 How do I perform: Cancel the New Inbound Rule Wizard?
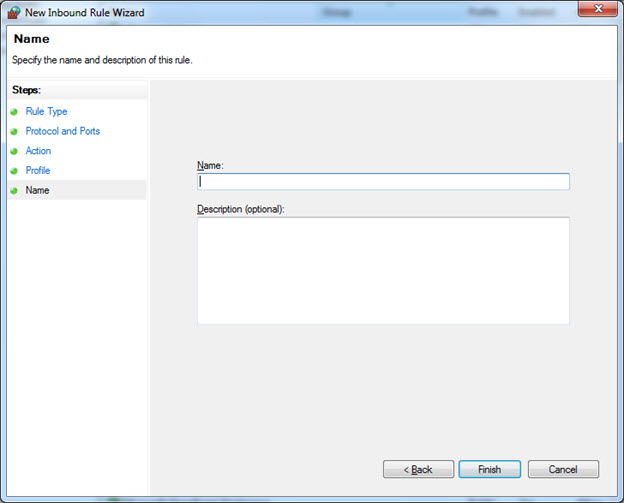click(x=563, y=469)
